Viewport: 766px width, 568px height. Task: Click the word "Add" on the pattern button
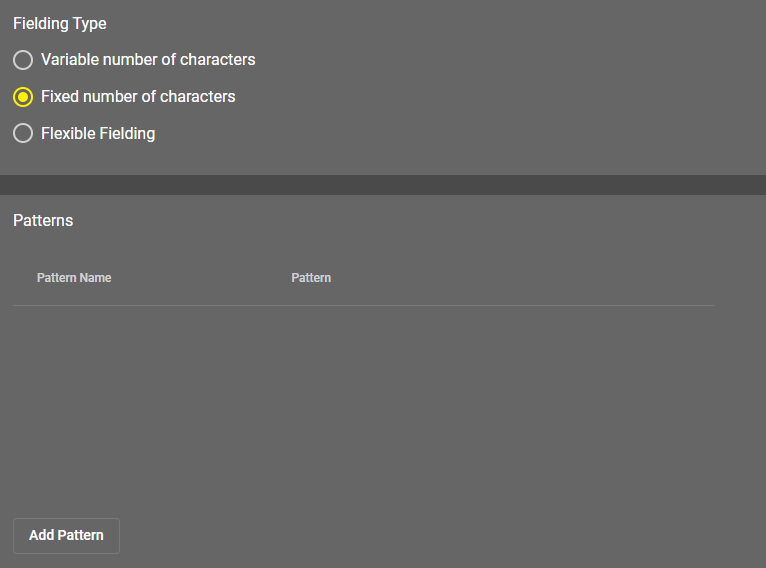[x=41, y=535]
